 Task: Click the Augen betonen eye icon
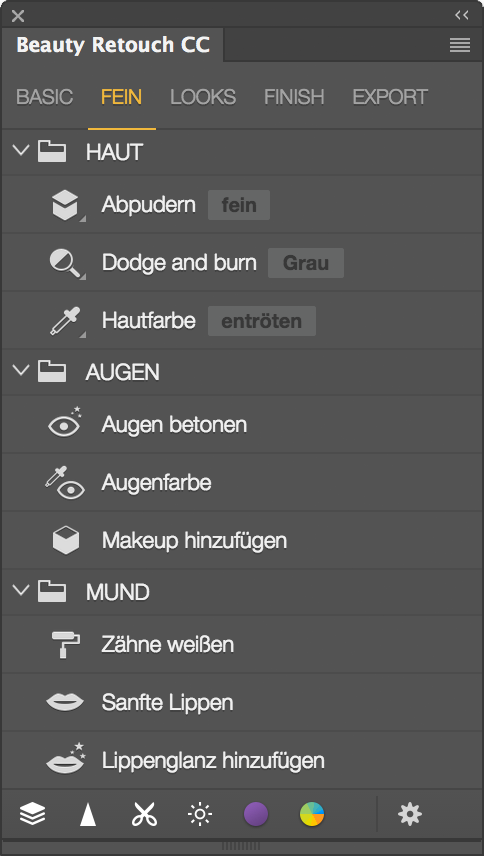tap(65, 423)
